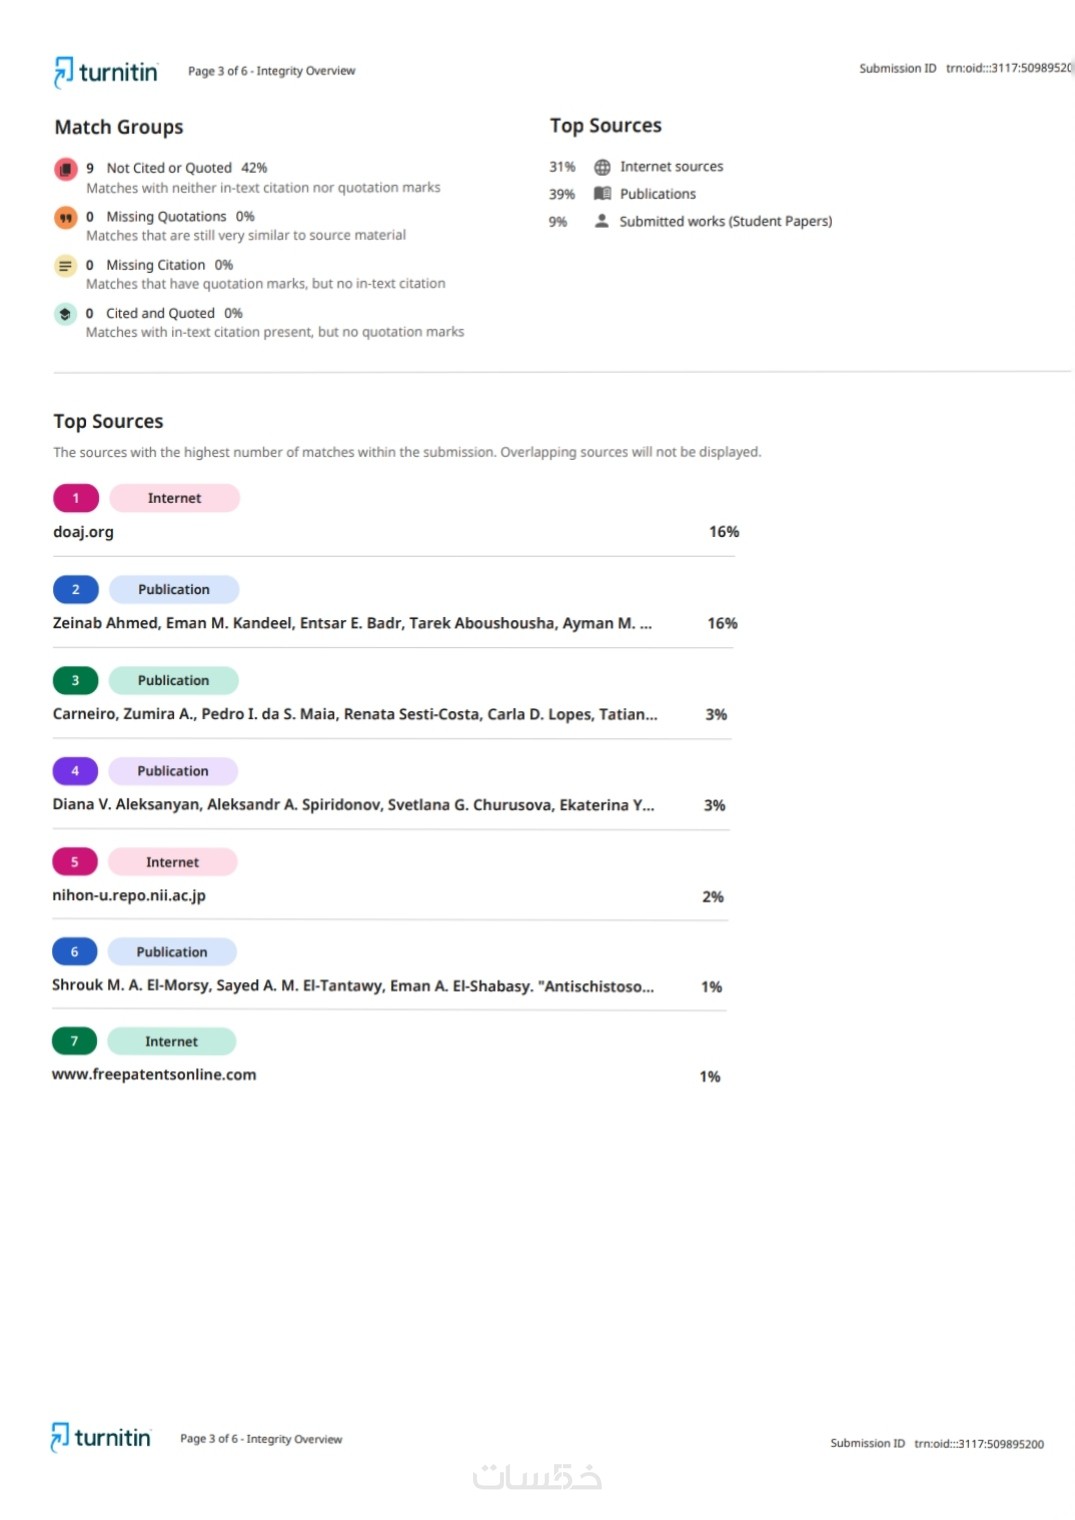Open the nihon-u.repo.nii.ac.jp source

(129, 896)
